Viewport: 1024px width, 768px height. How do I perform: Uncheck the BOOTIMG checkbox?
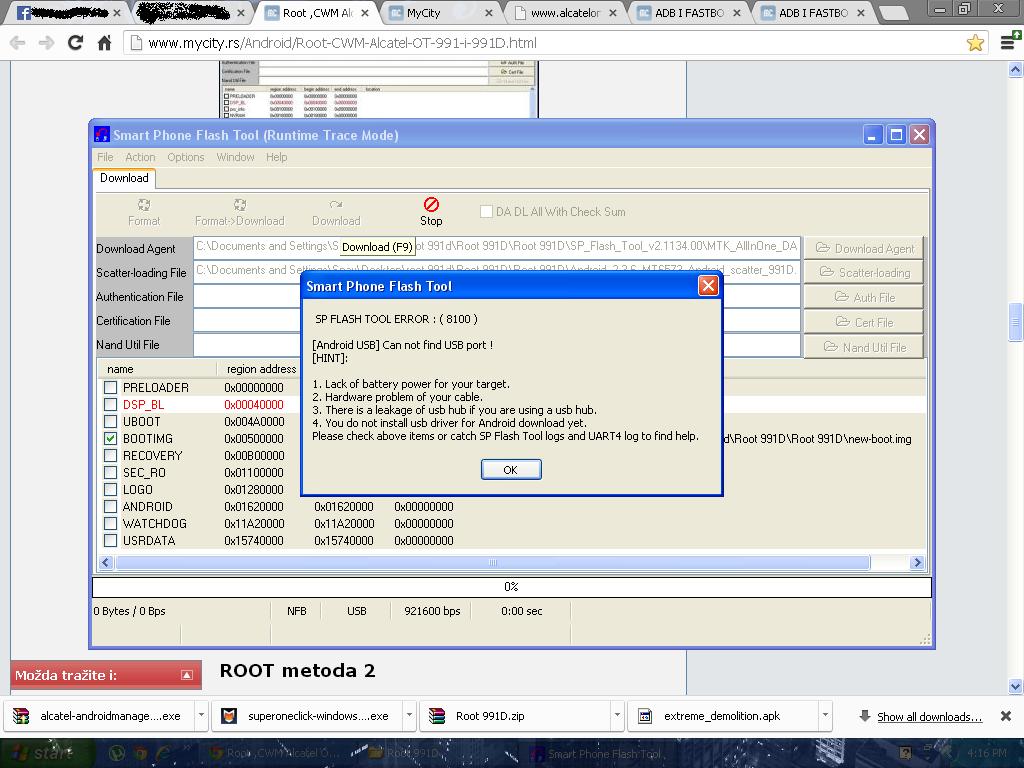[x=110, y=438]
